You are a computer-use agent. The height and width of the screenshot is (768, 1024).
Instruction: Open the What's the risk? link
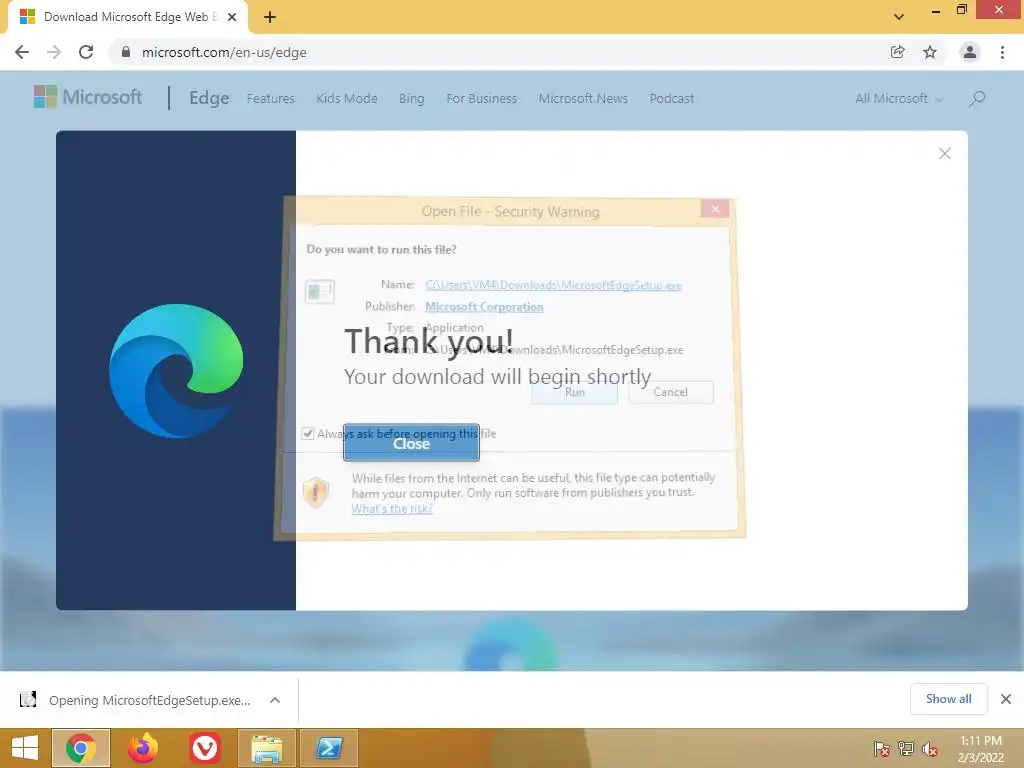tap(392, 509)
